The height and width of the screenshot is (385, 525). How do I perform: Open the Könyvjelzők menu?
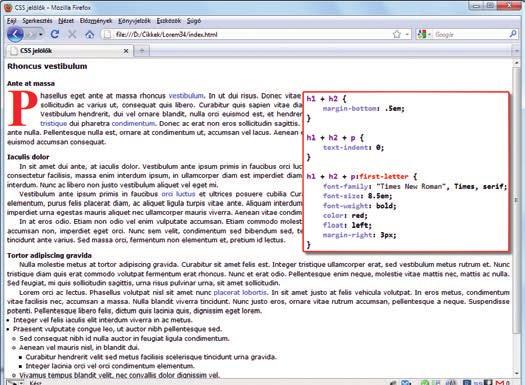[134, 21]
